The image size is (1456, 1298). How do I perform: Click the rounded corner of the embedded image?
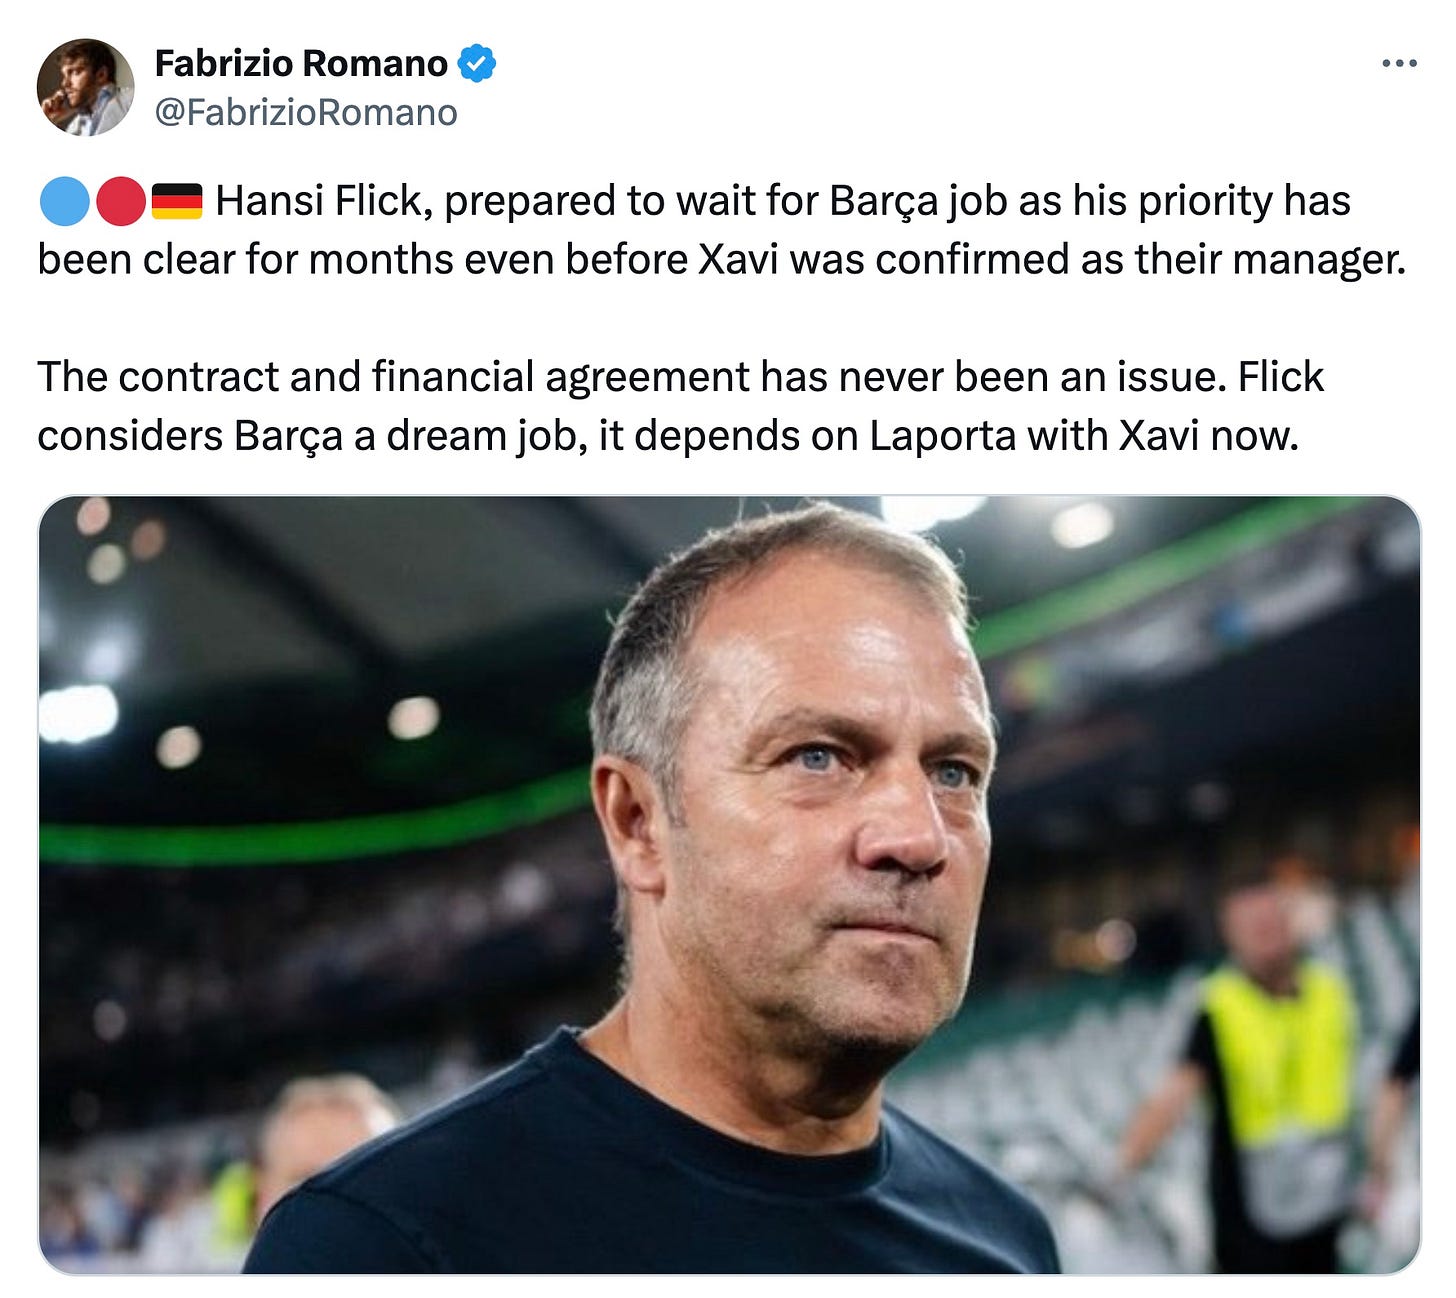pos(55,505)
